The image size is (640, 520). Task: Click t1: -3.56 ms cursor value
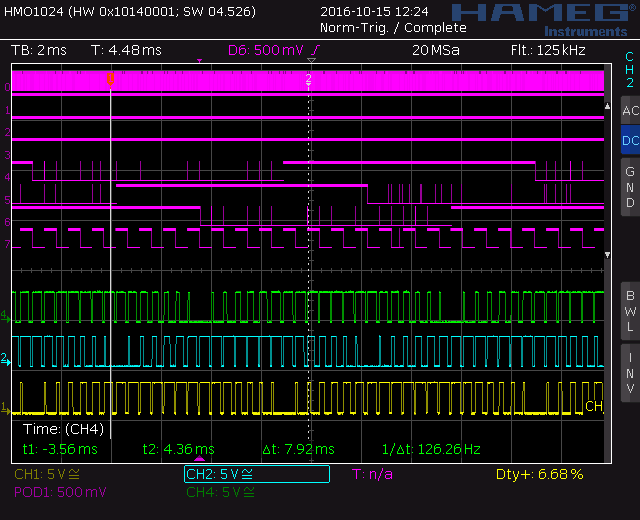point(60,449)
